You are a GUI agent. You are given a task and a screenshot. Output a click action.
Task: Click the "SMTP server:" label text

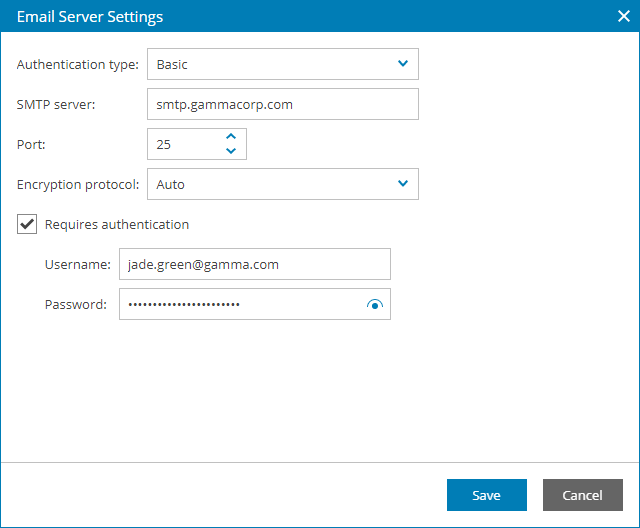click(x=56, y=105)
